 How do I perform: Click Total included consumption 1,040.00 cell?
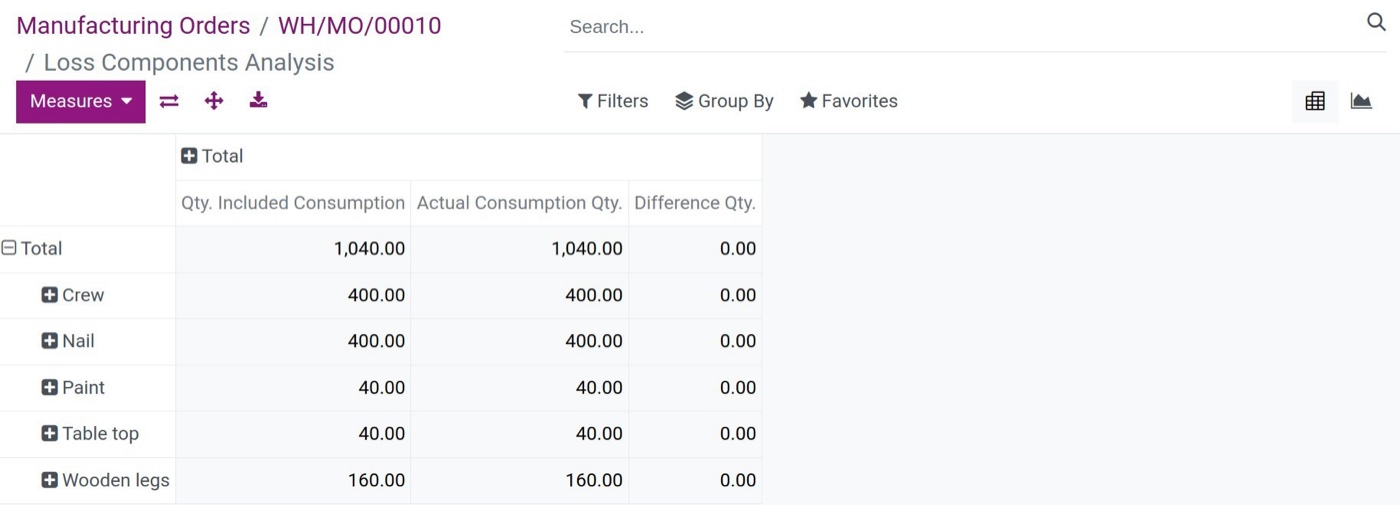(293, 249)
